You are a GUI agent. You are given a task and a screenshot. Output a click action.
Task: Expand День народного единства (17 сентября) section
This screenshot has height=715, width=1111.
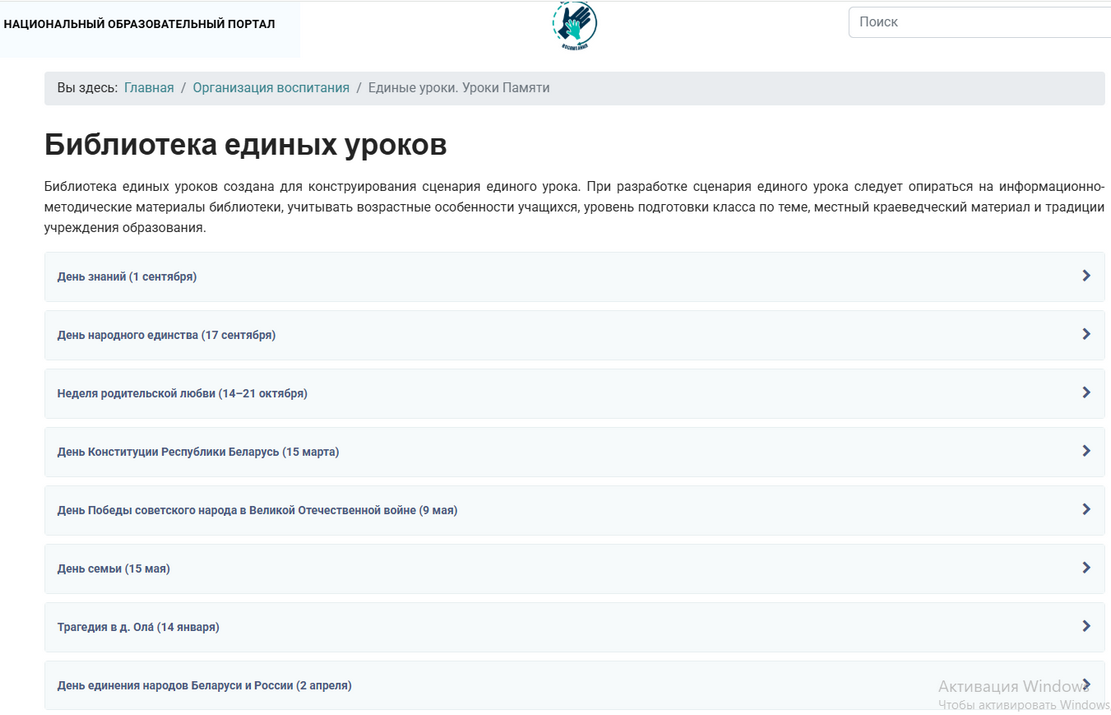pos(166,335)
